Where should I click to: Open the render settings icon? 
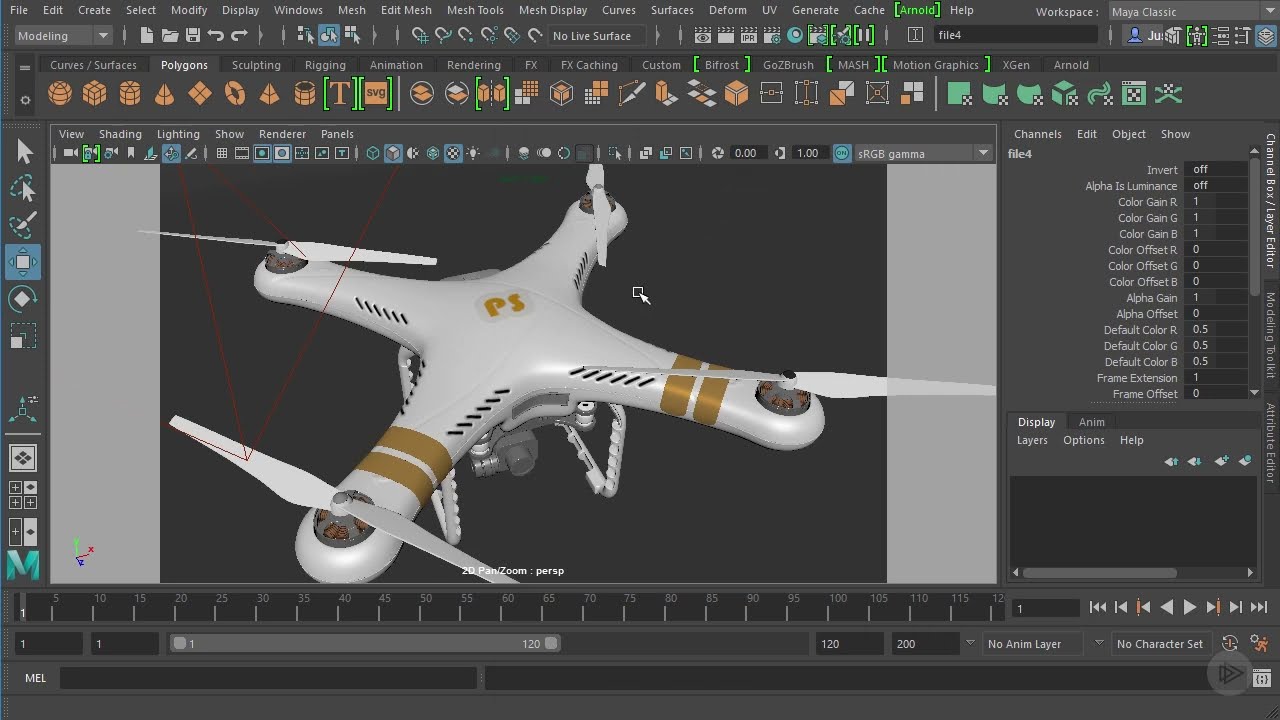[x=772, y=35]
